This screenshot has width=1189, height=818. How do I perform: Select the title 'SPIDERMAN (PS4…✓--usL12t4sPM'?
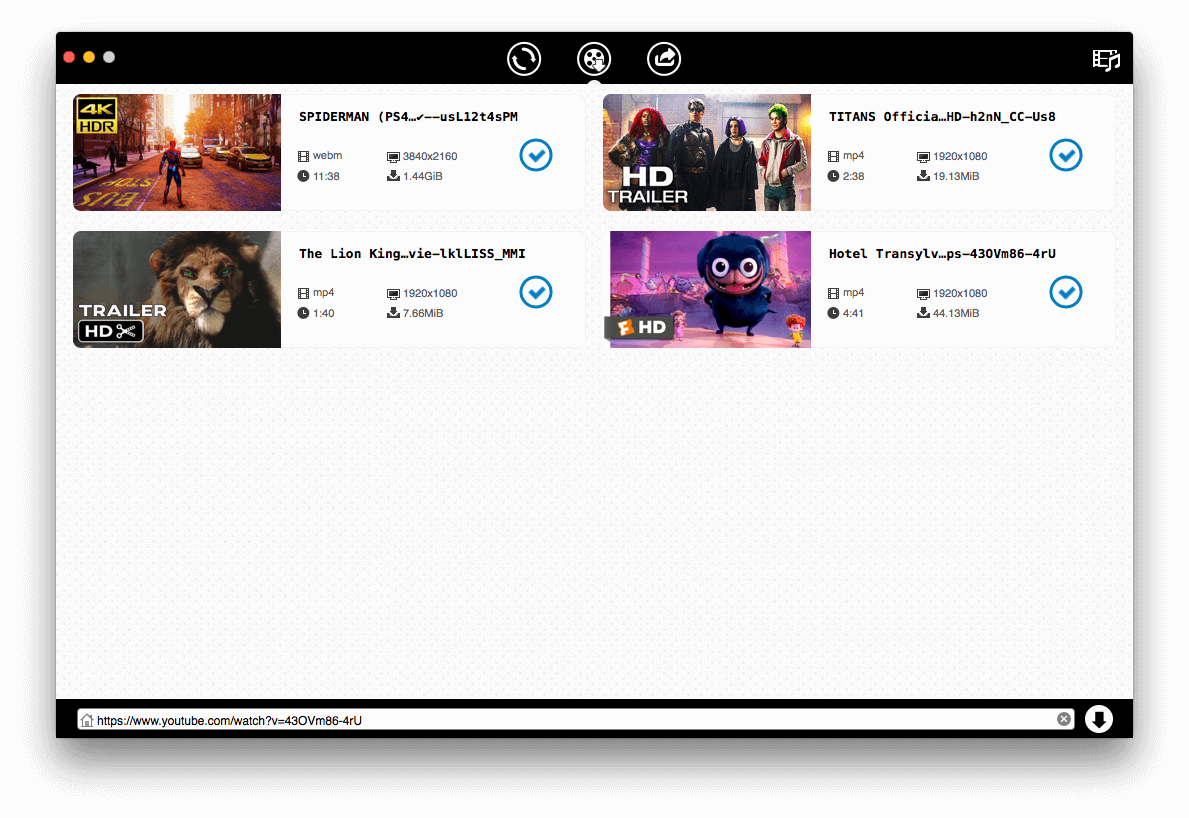click(408, 117)
